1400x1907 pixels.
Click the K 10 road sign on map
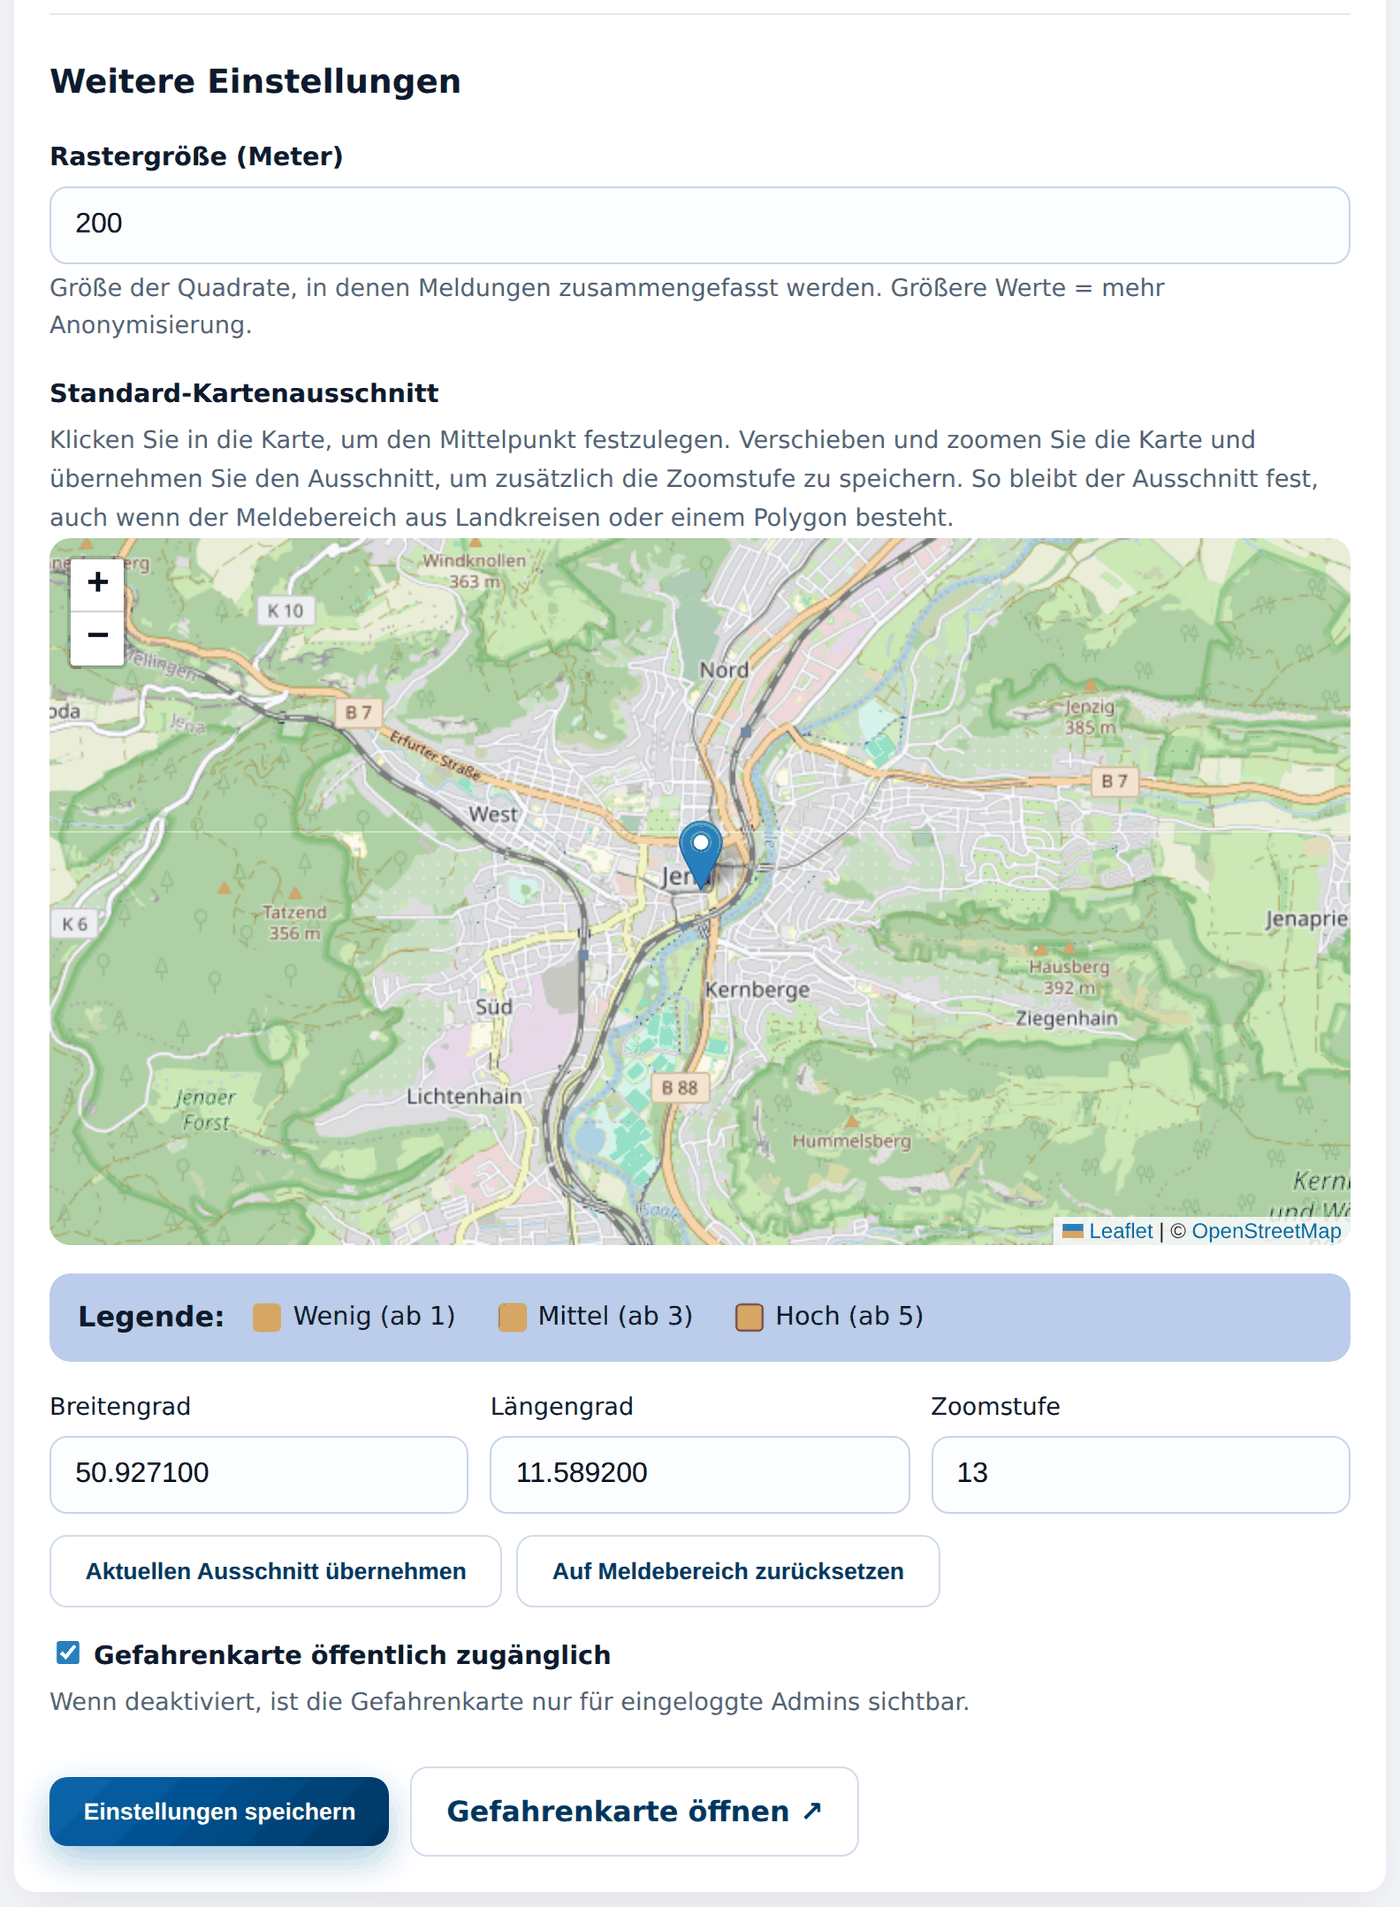click(x=286, y=610)
